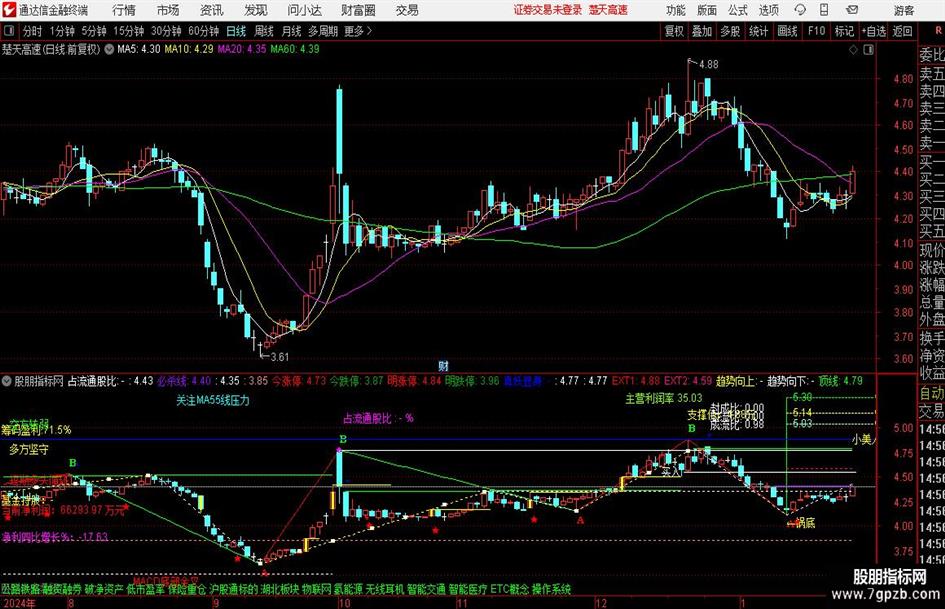This screenshot has height=609, width=945.
Task: Switch to 5分钟 period tab
Action: (x=94, y=31)
